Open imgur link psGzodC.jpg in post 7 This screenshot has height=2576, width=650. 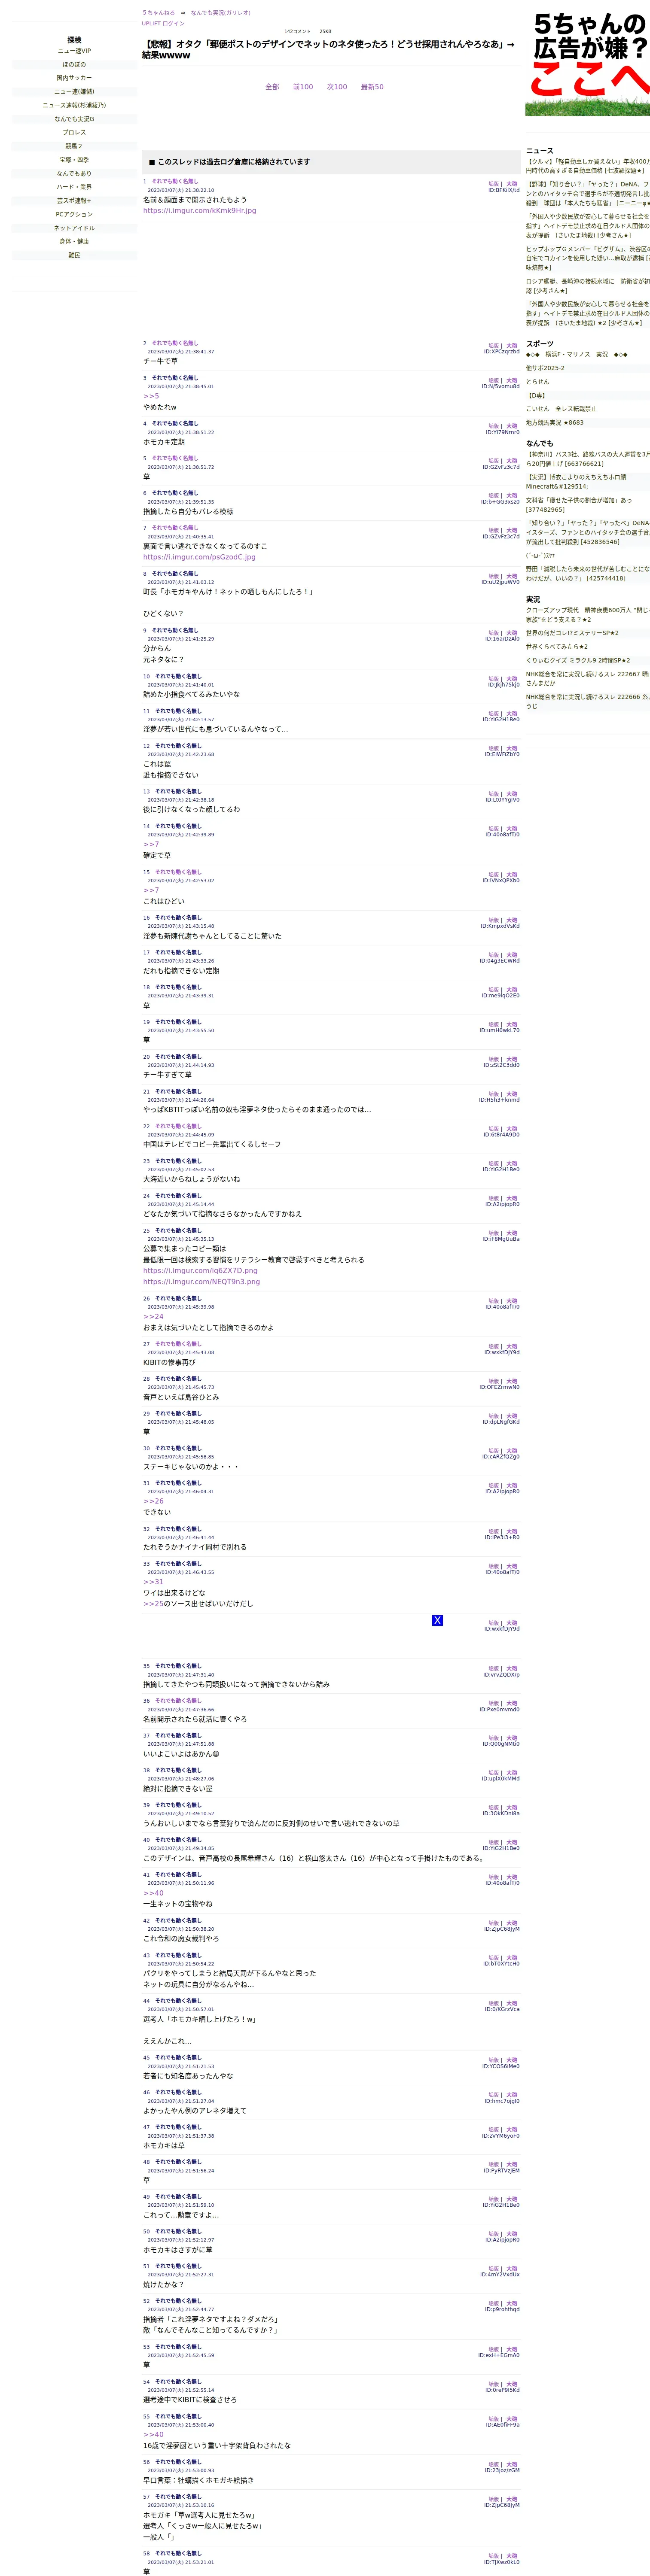(x=199, y=557)
